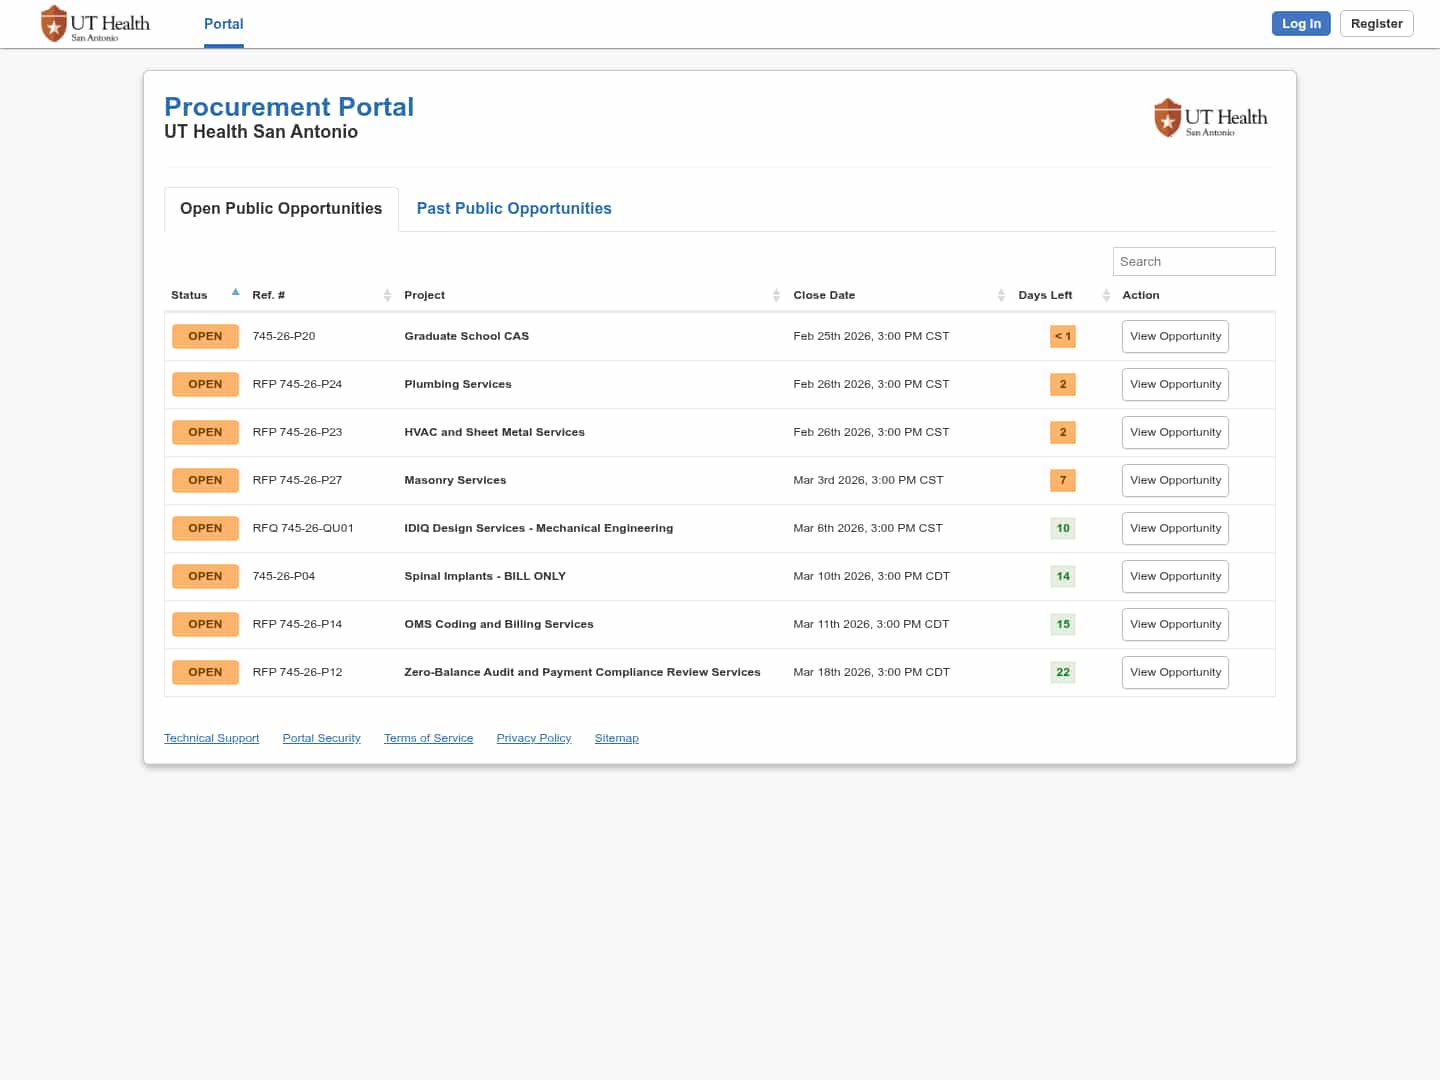This screenshot has width=1440, height=1080.
Task: Click the 22 days left badge
Action: coord(1062,672)
